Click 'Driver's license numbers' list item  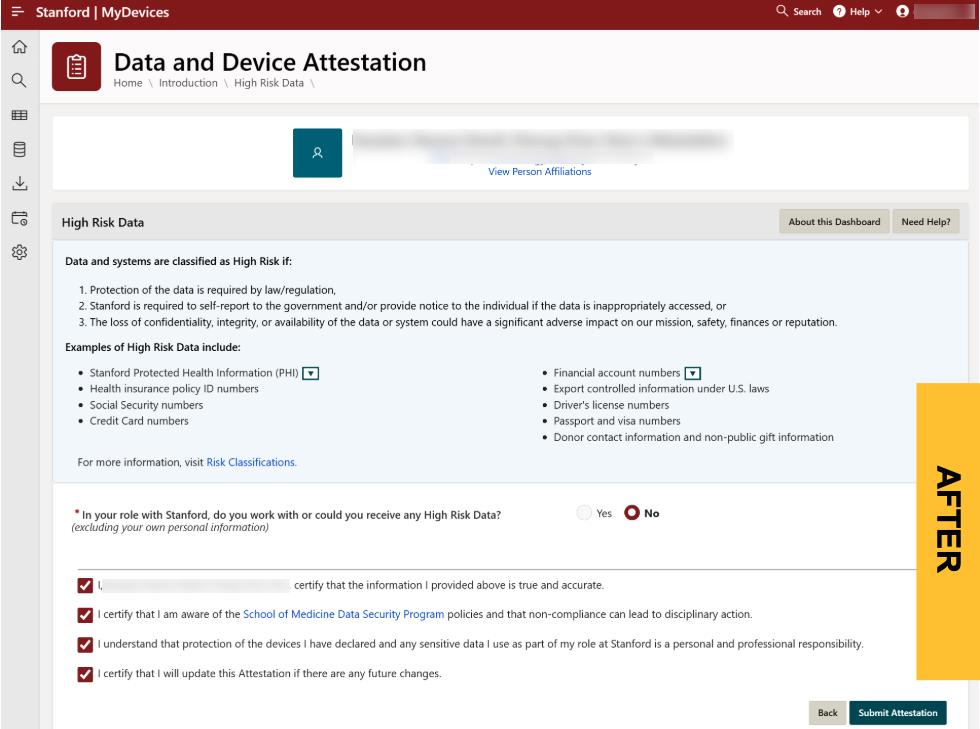pyautogui.click(x=611, y=405)
